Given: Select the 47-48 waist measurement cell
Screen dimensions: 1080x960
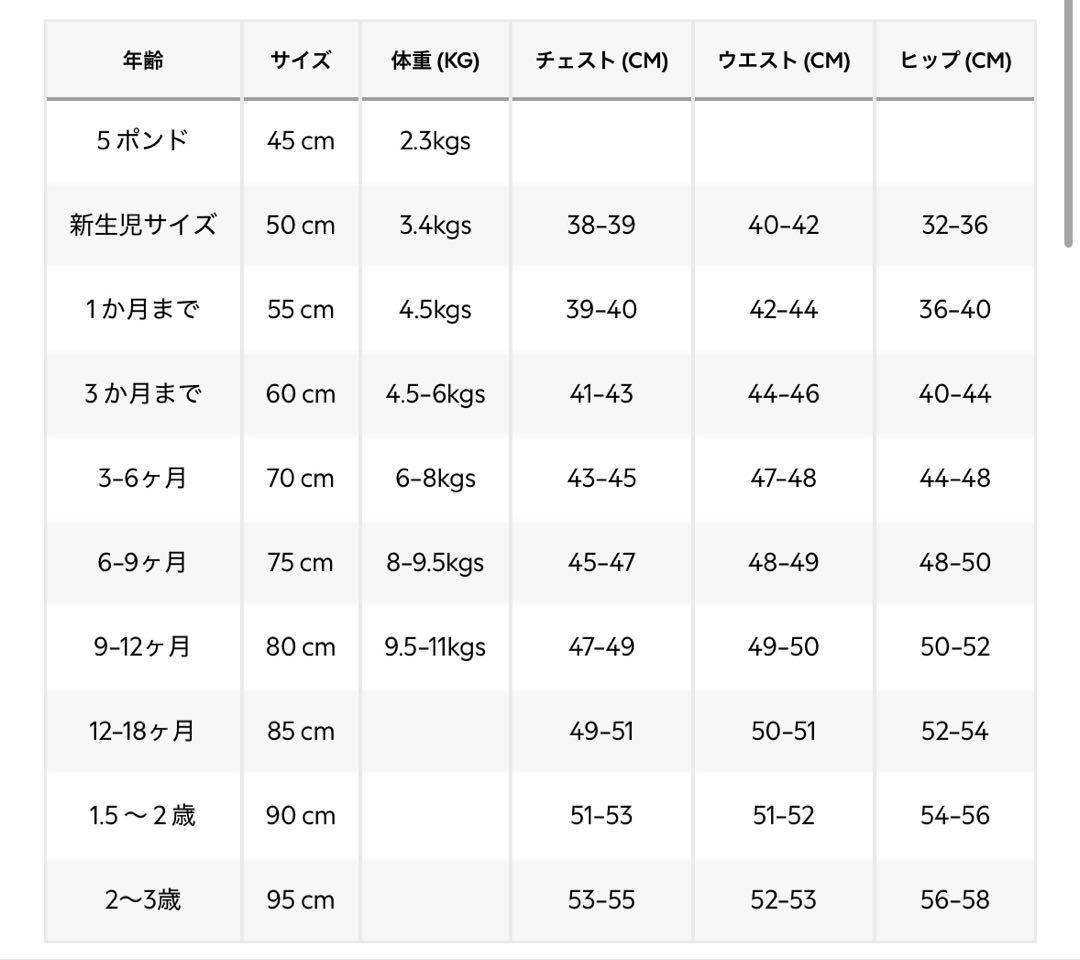Looking at the screenshot, I should [x=783, y=478].
